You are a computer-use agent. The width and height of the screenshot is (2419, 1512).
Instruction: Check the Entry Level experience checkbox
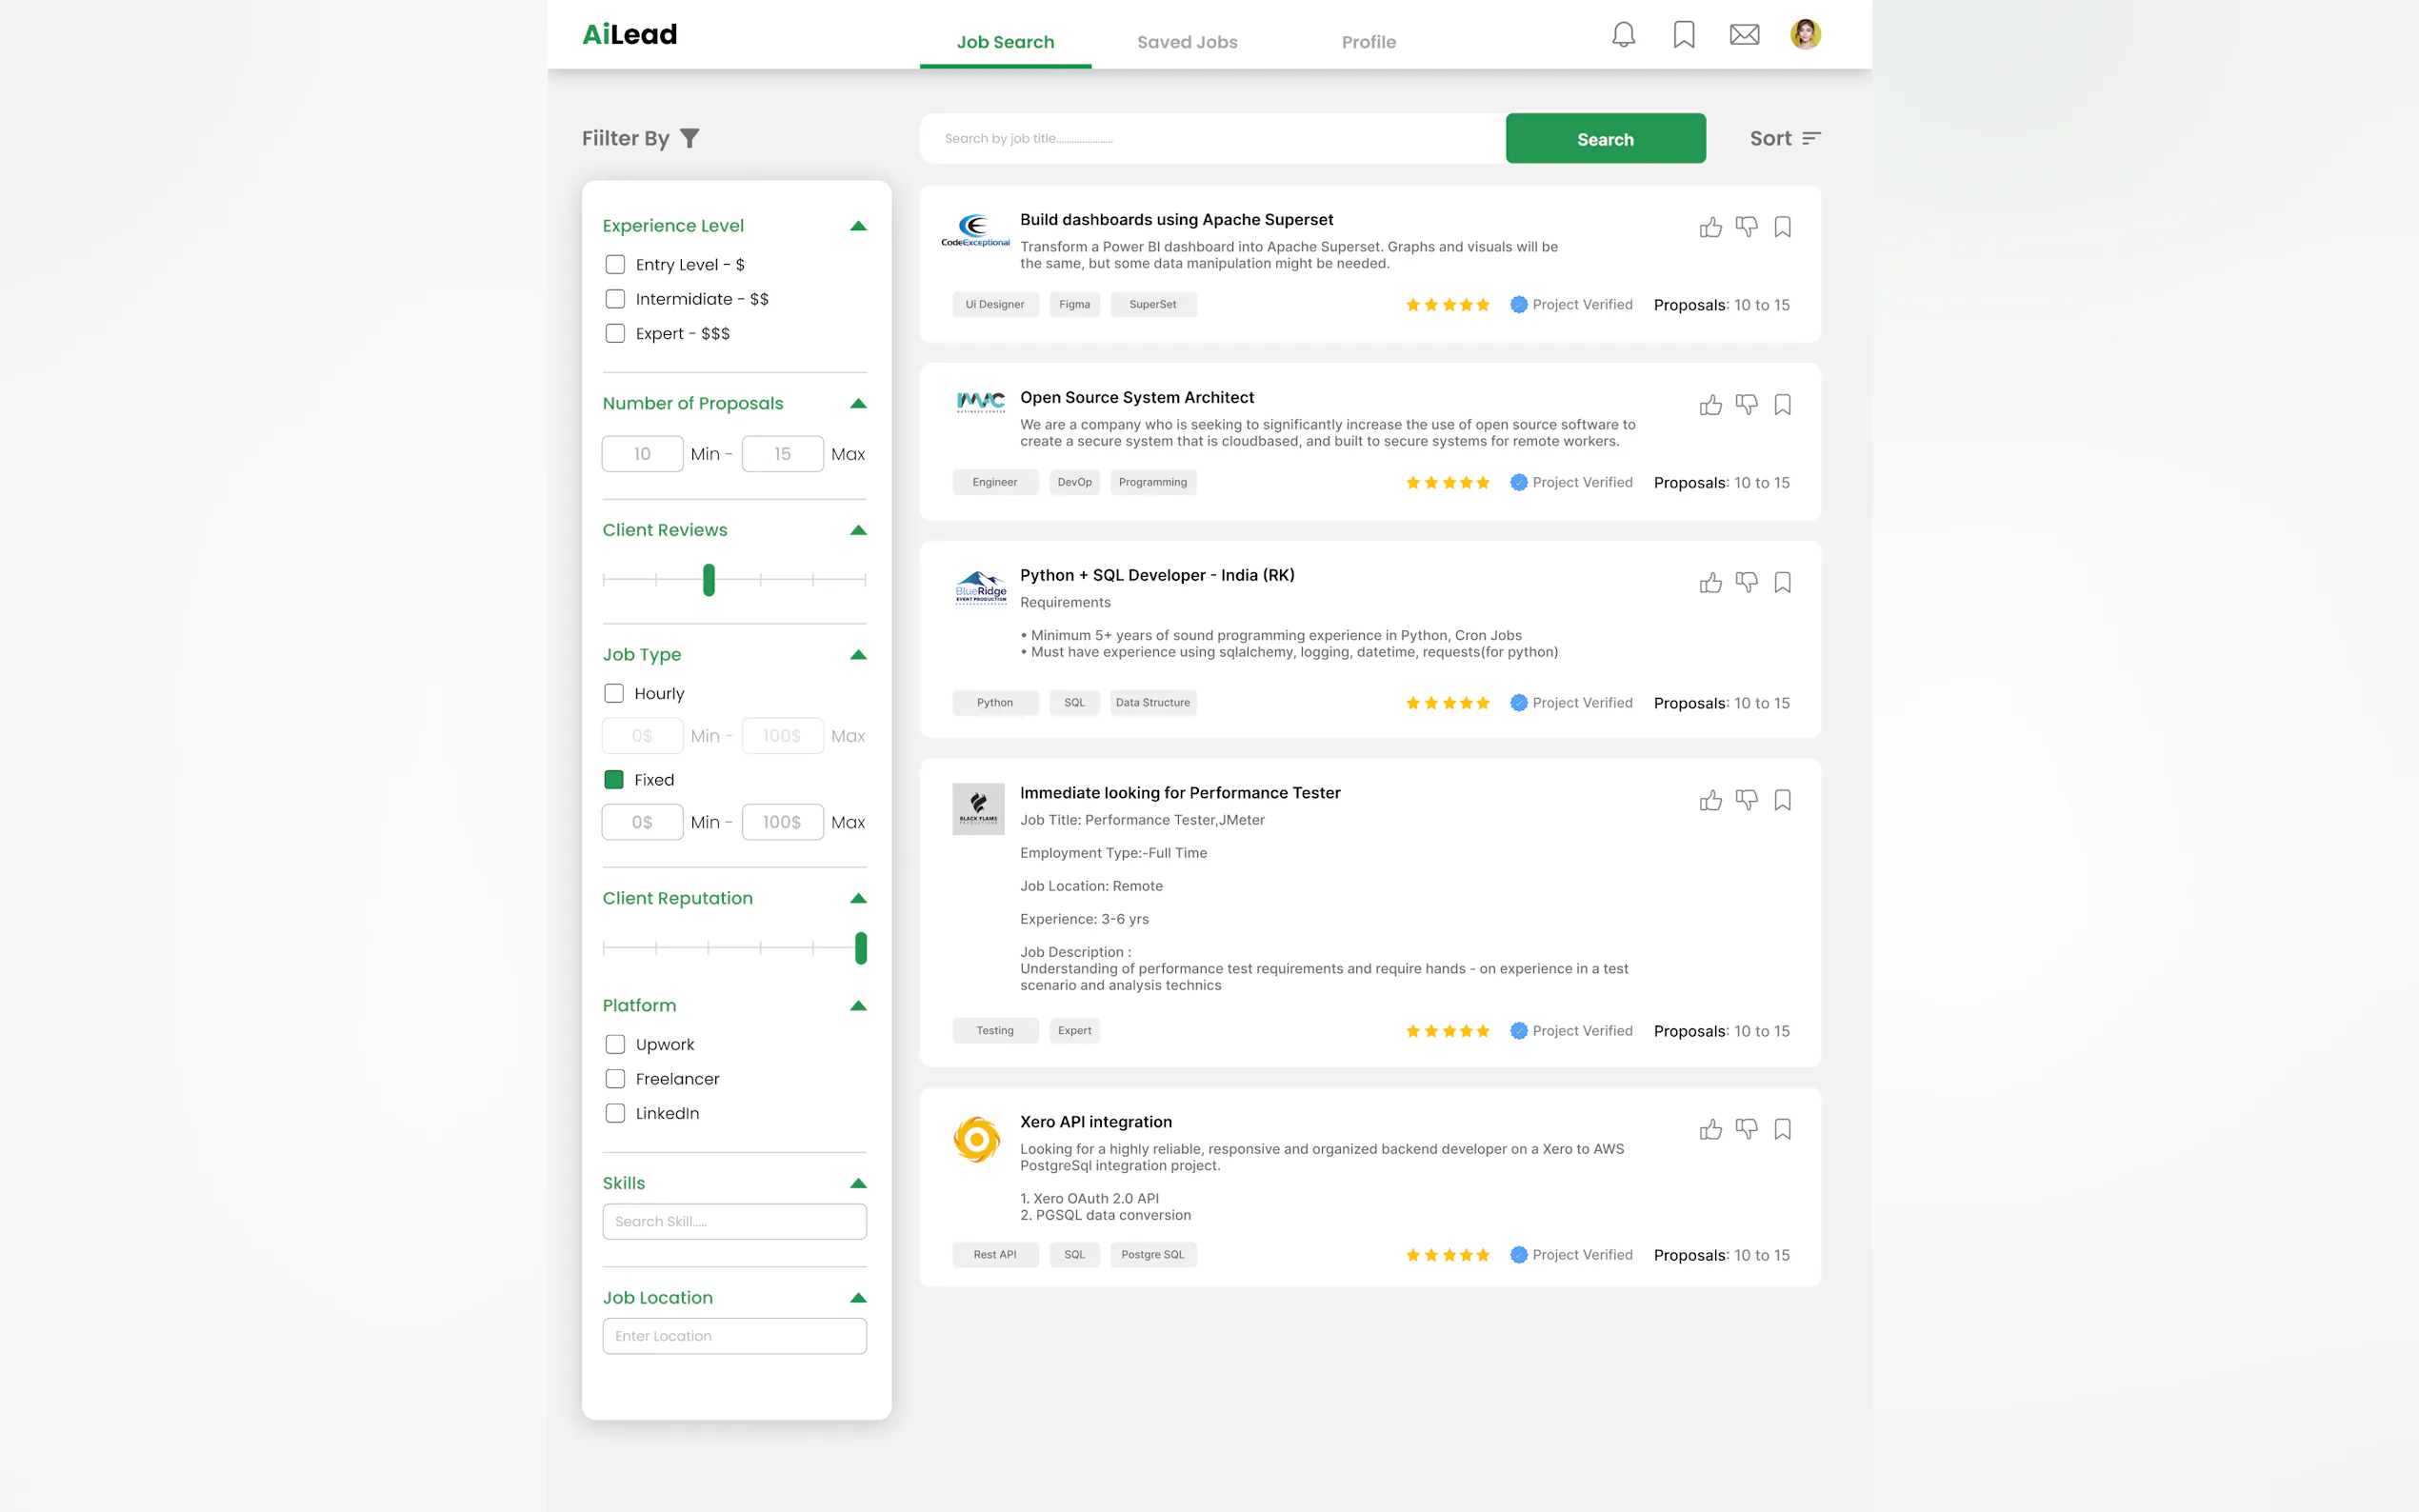(x=615, y=265)
